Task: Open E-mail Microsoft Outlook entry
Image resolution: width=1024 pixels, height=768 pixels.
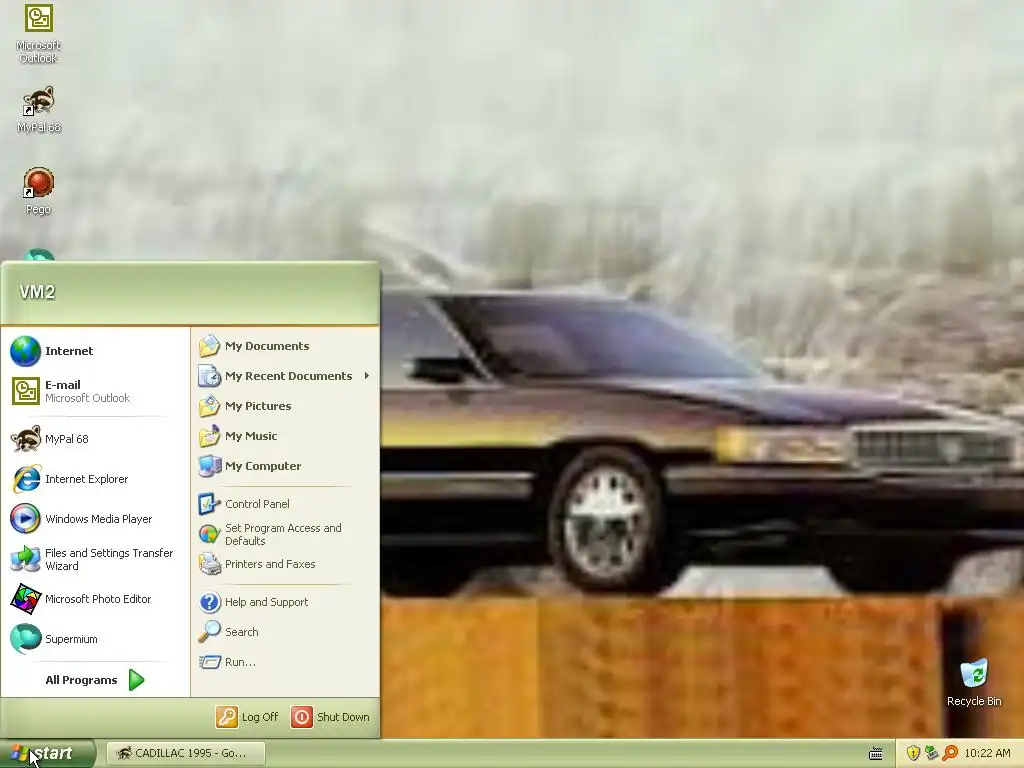Action: point(95,391)
